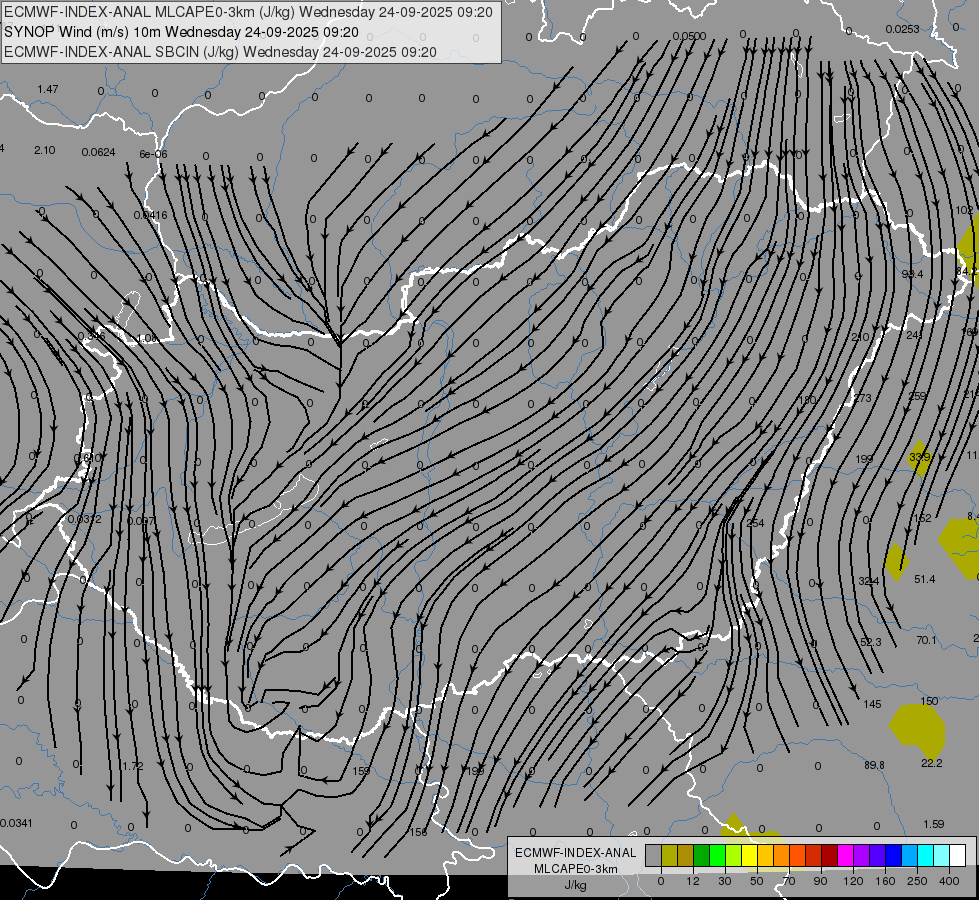This screenshot has height=900, width=979.
Task: Click the J/kg unit label in legend
Action: pos(576,885)
